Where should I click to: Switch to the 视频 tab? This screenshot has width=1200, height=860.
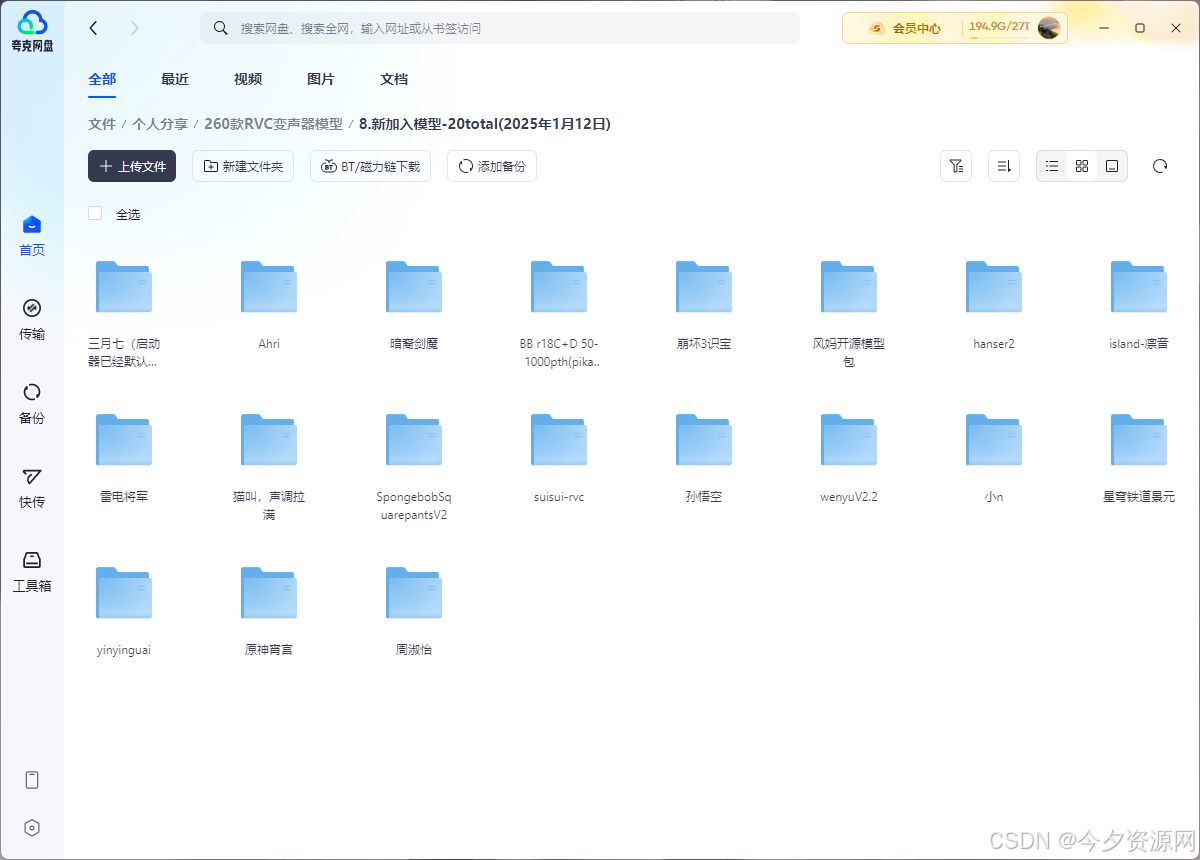[248, 79]
